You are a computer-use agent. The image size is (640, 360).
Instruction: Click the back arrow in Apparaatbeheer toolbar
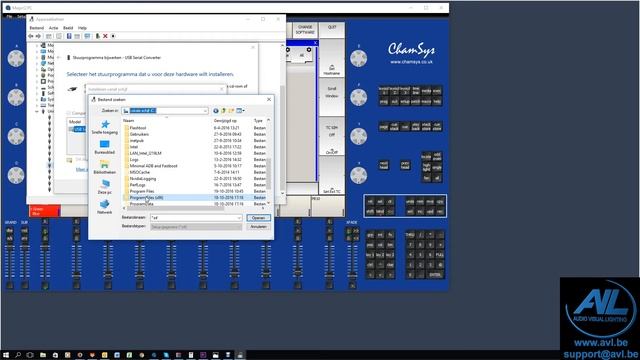pyautogui.click(x=31, y=36)
